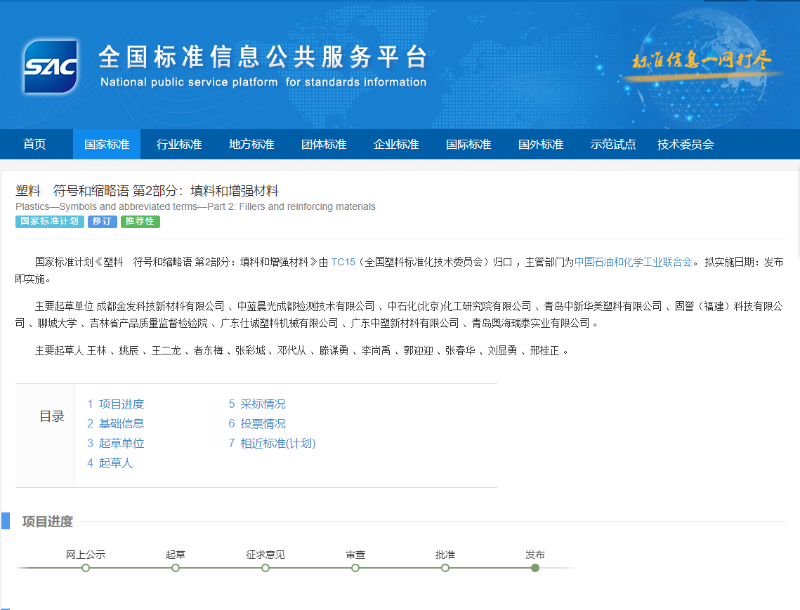Open the 相近标准(计划) contents link
800x610 pixels.
[275, 443]
